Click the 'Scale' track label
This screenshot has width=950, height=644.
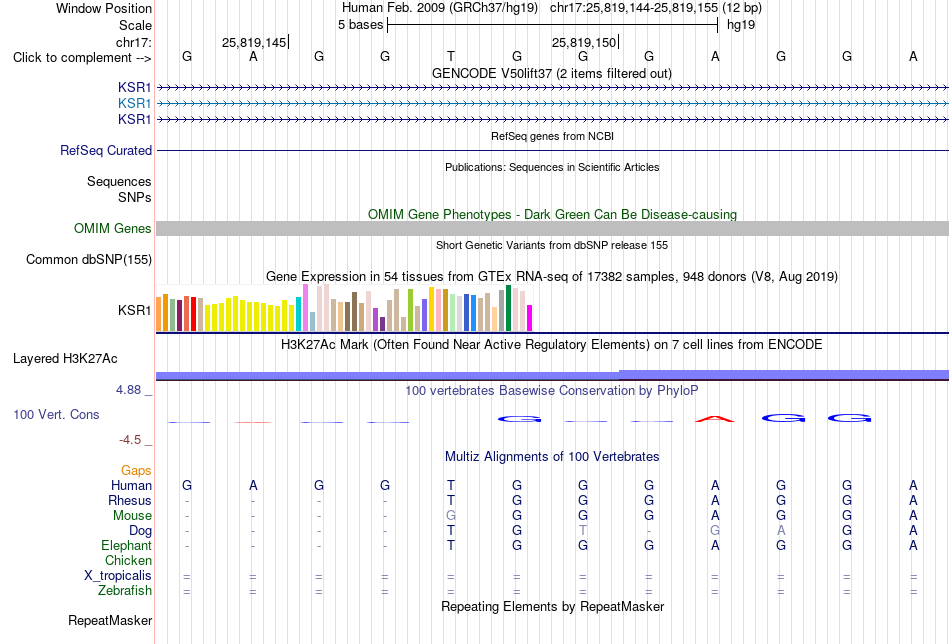click(135, 25)
